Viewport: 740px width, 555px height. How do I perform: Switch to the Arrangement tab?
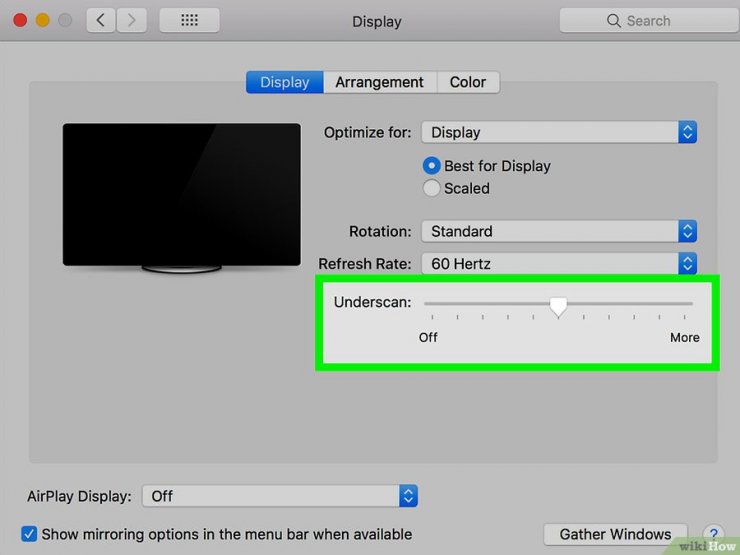[x=379, y=82]
